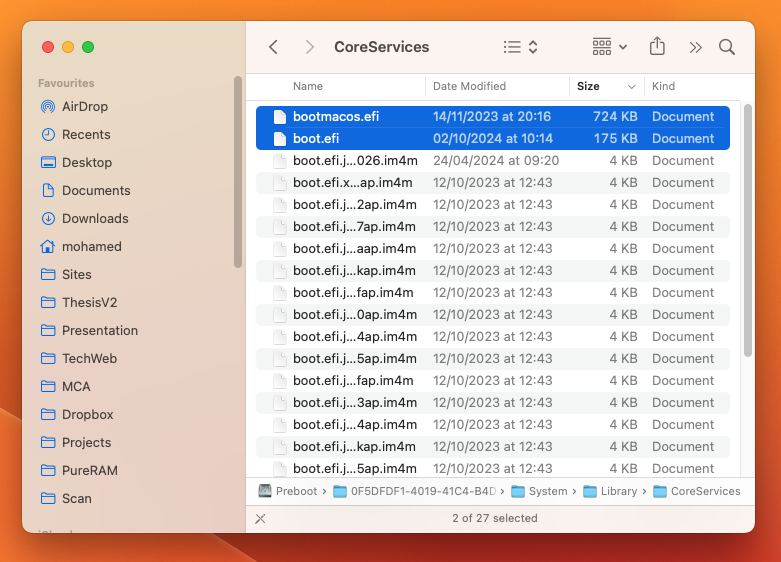
Task: Open the Share menu icon
Action: (x=657, y=47)
